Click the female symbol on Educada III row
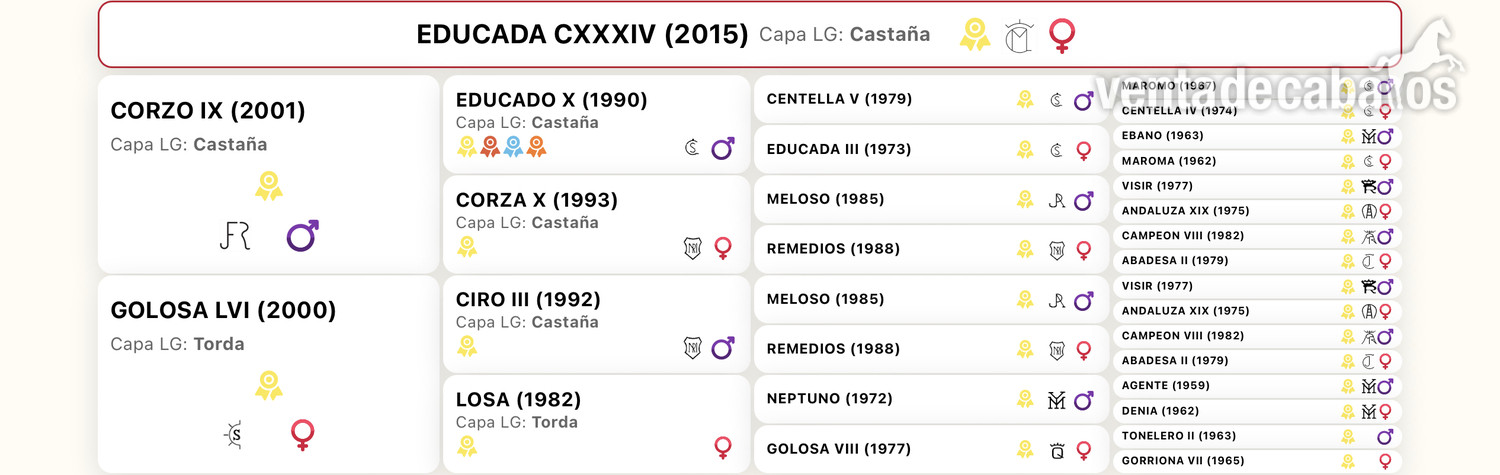 pyautogui.click(x=1083, y=150)
